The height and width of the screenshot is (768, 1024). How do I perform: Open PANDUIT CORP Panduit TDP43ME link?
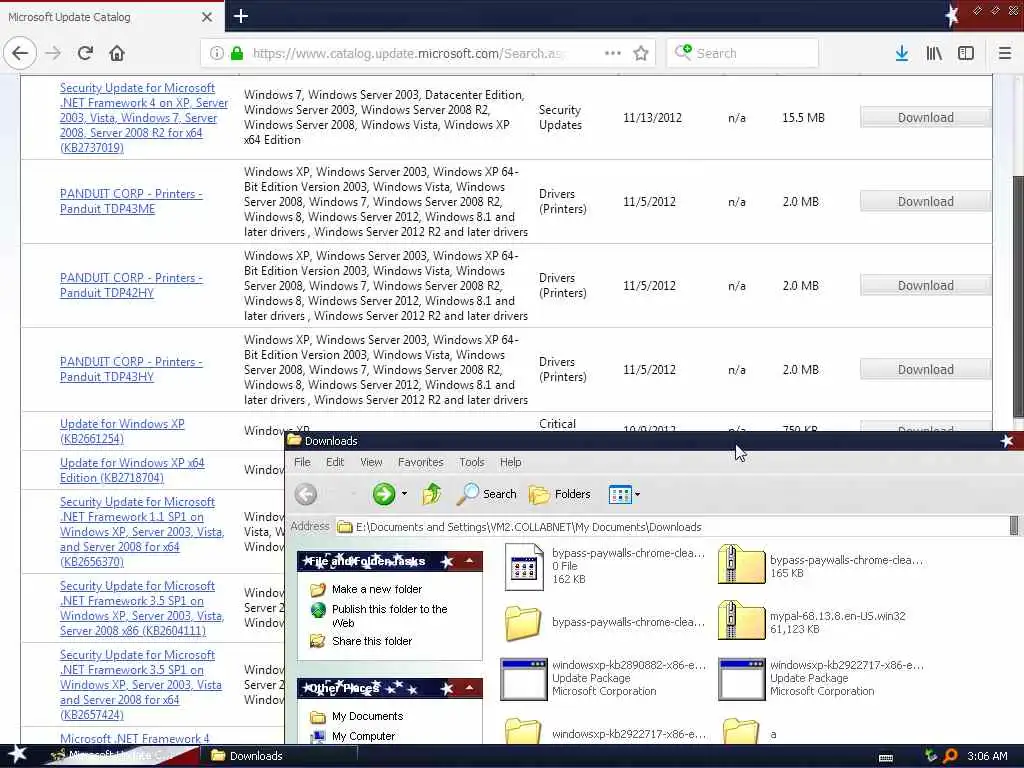[x=131, y=201]
